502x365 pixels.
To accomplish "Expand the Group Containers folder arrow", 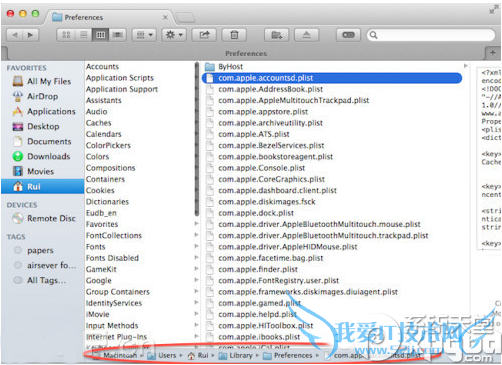I will coord(196,291).
